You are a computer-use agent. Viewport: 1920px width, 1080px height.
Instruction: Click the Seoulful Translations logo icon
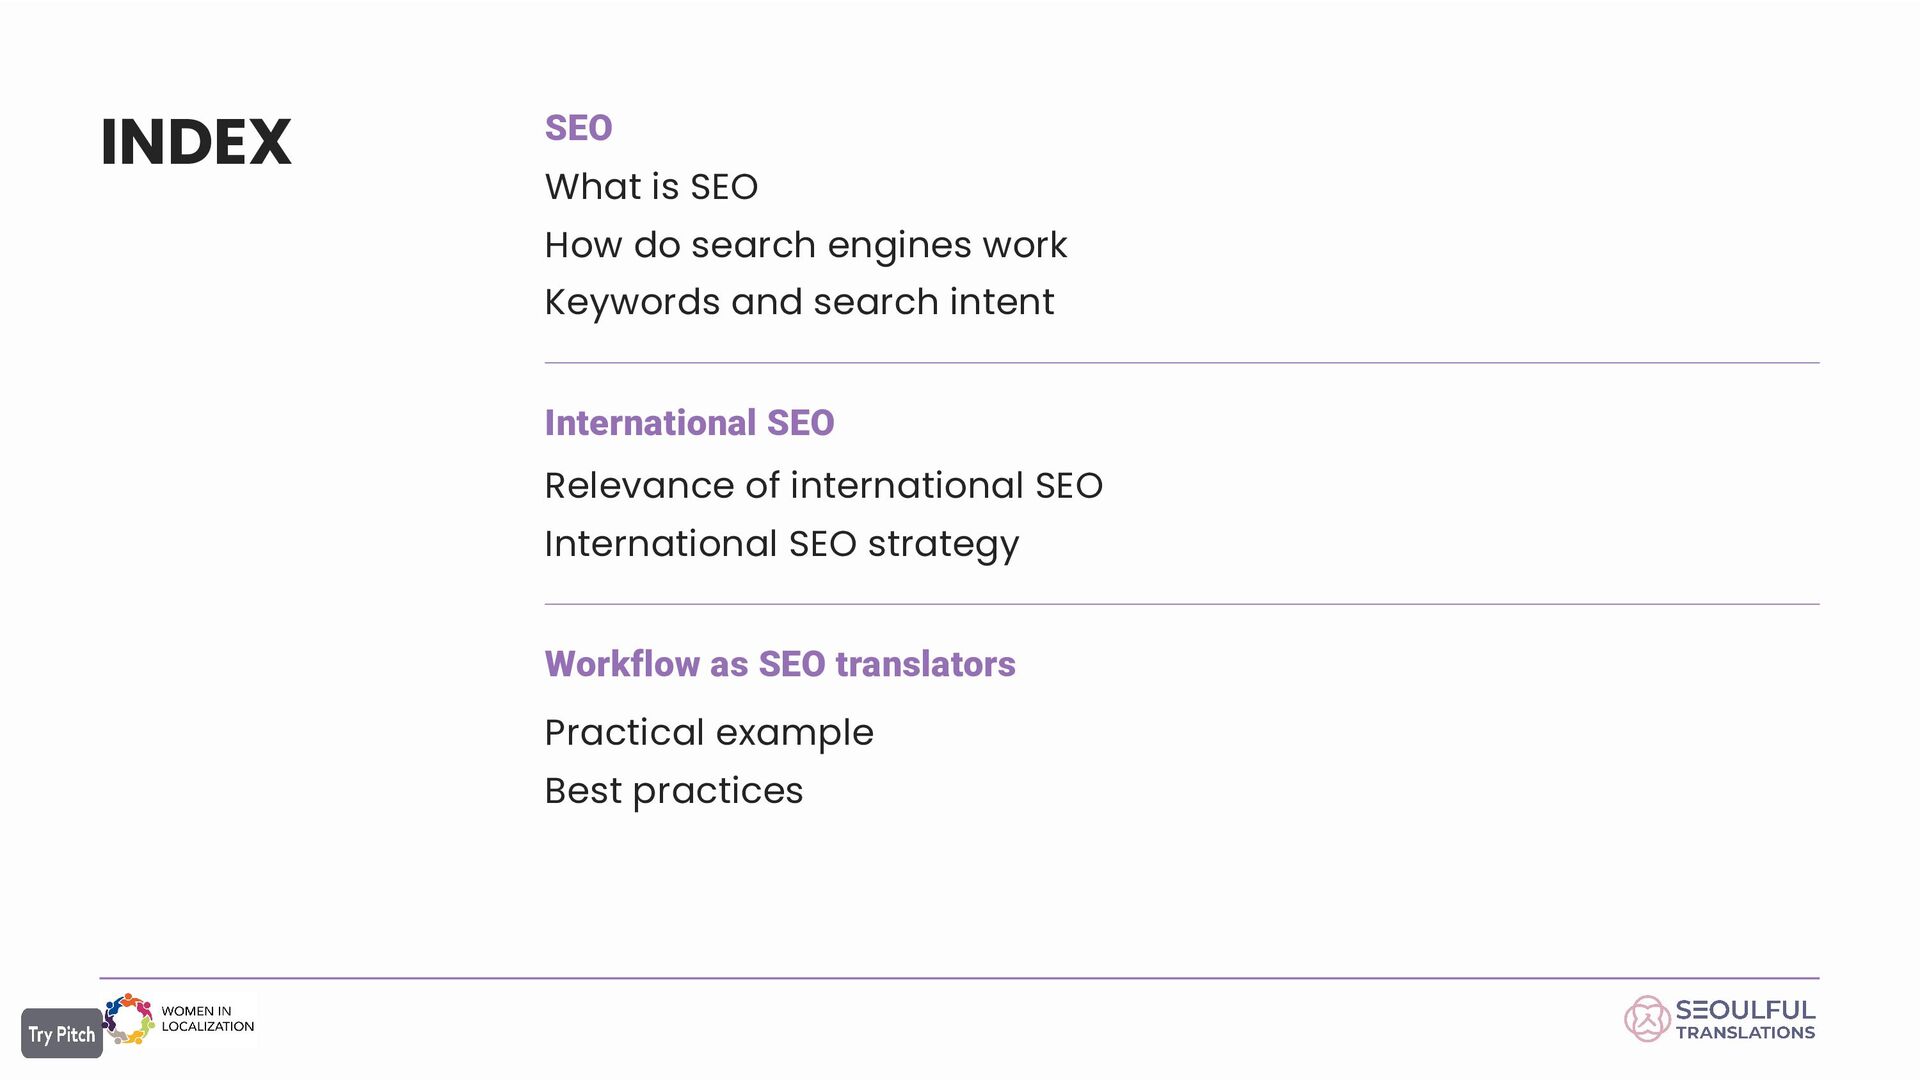tap(1647, 1019)
